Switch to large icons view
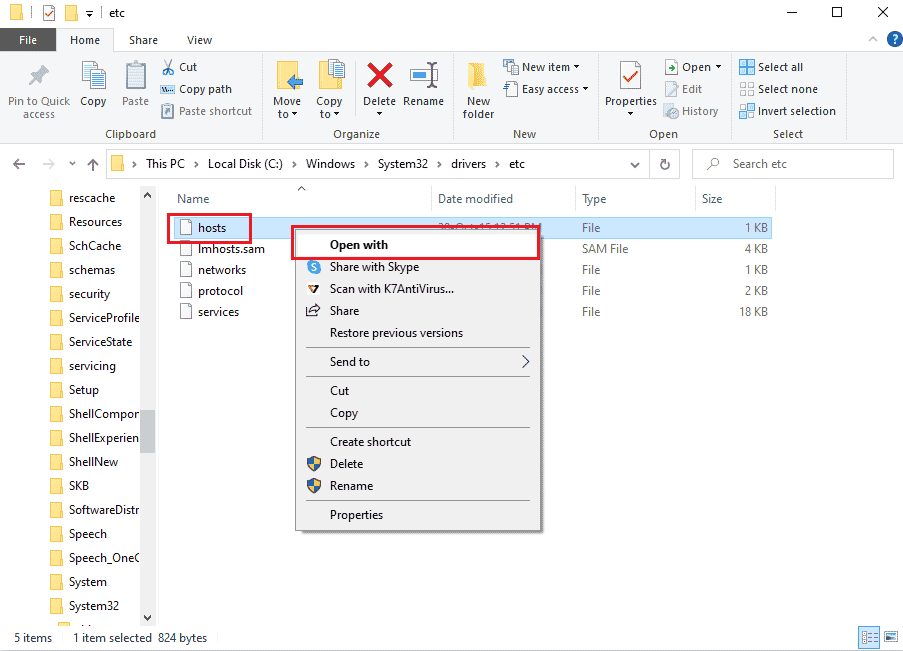 click(891, 637)
